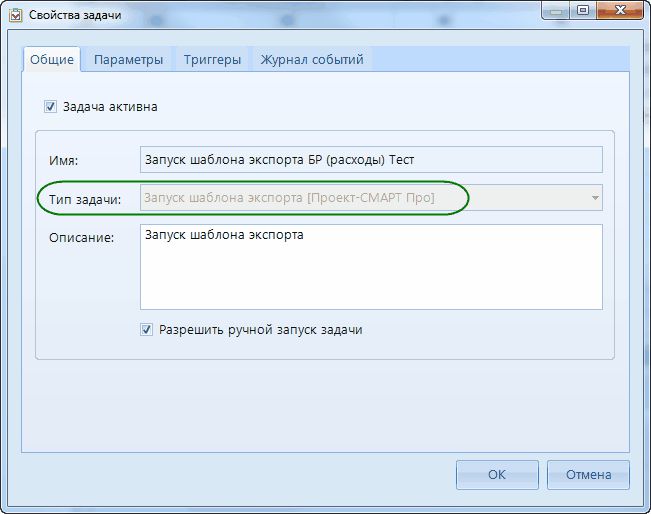Focus the Описание text area
The height and width of the screenshot is (514, 651).
(370, 267)
